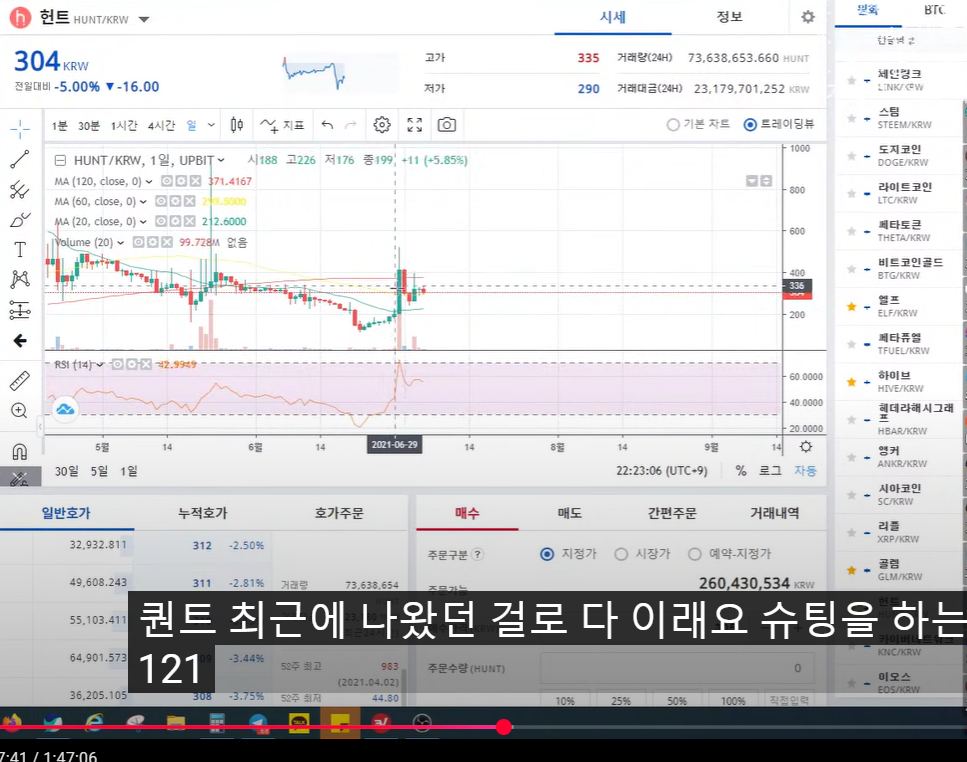Select the crosshair cursor tool
Image resolution: width=967 pixels, height=762 pixels.
click(20, 129)
